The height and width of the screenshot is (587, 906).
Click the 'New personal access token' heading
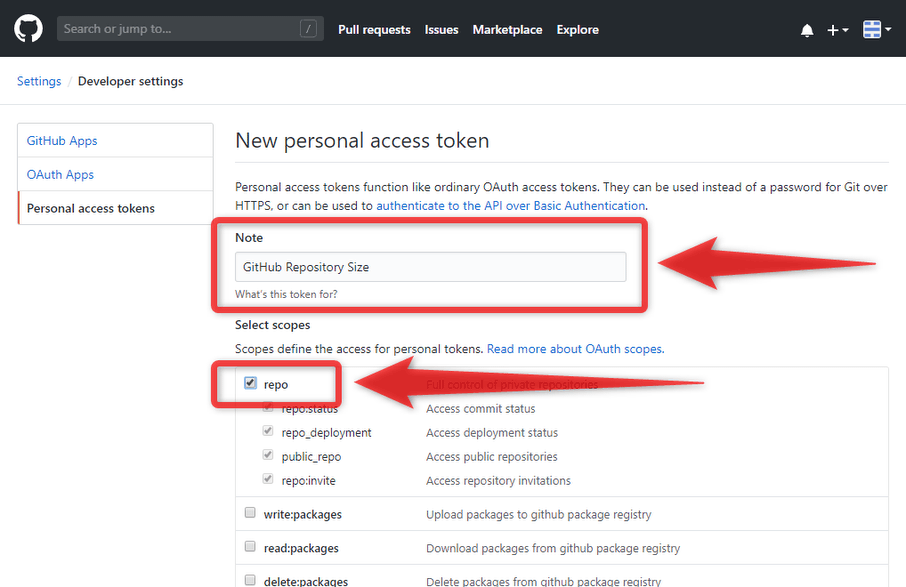(362, 140)
